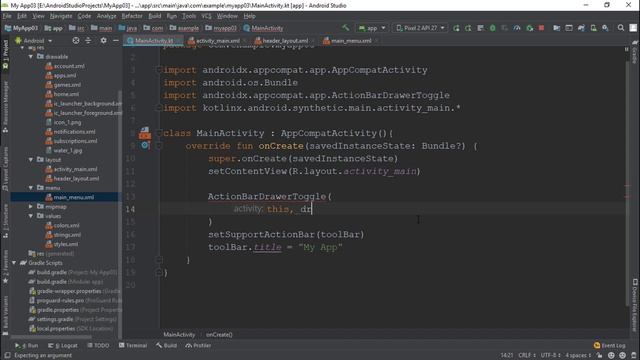Open the Navigate menu
Screen dimensions: 640x360
[61, 16]
